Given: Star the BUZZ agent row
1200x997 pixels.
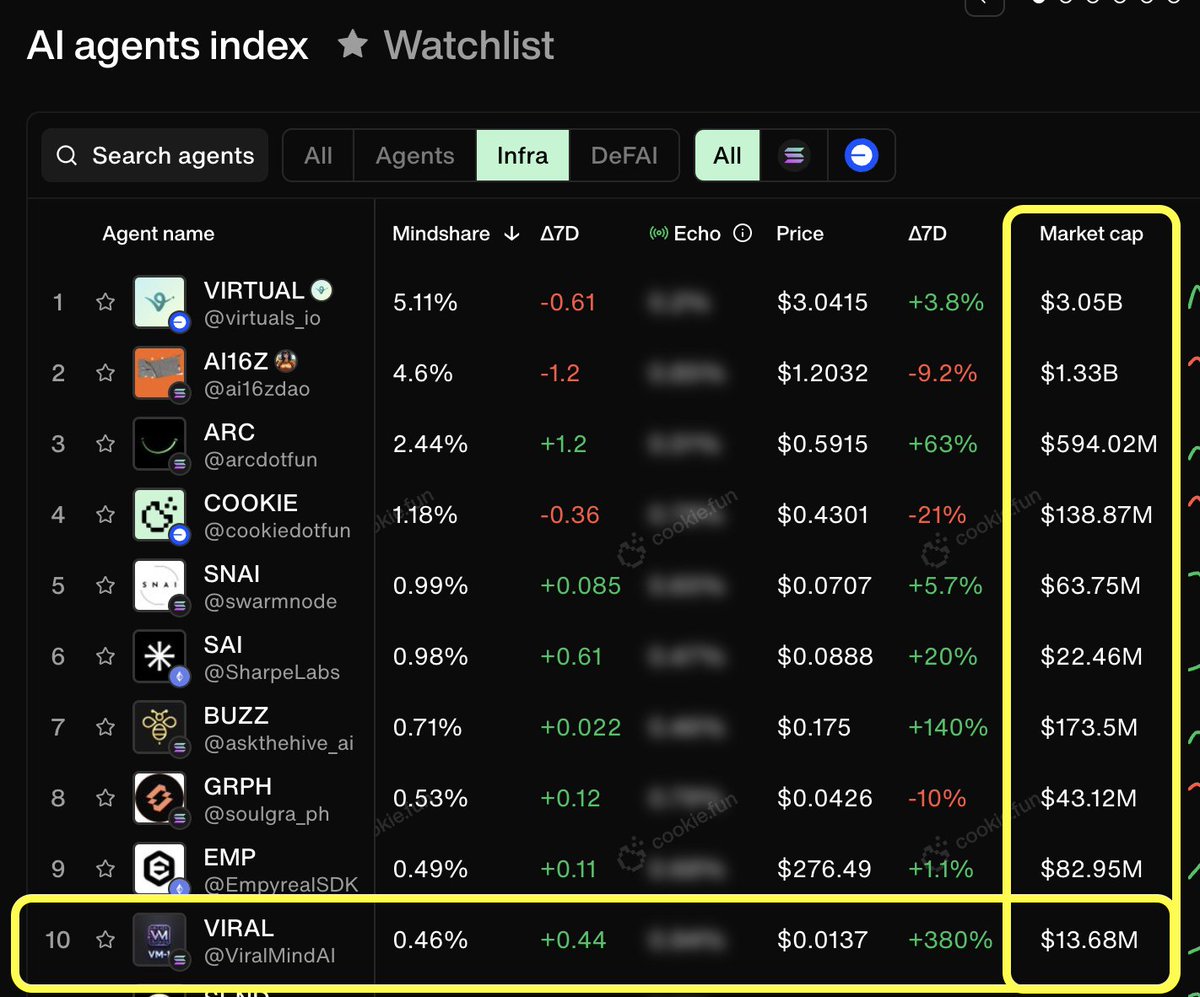Looking at the screenshot, I should (x=105, y=727).
